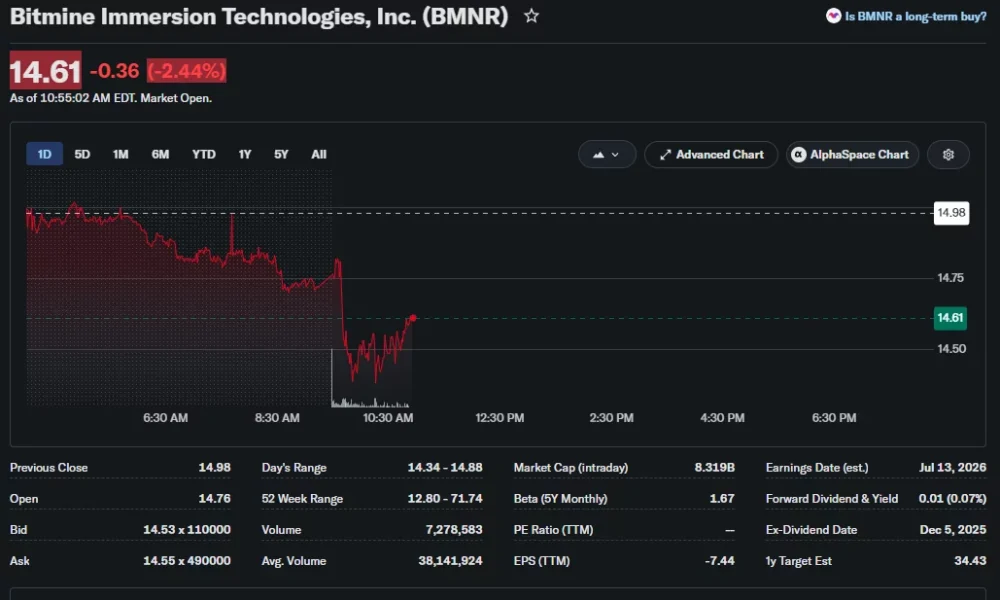Image resolution: width=1000 pixels, height=600 pixels.
Task: Click the 14.98 previous close chart label
Action: click(x=952, y=212)
